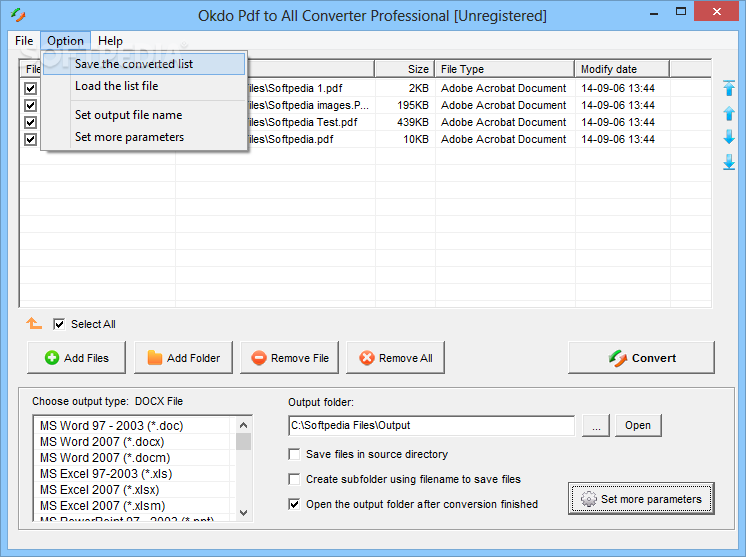Start conversion with the Convert button
This screenshot has width=746, height=557.
(641, 358)
